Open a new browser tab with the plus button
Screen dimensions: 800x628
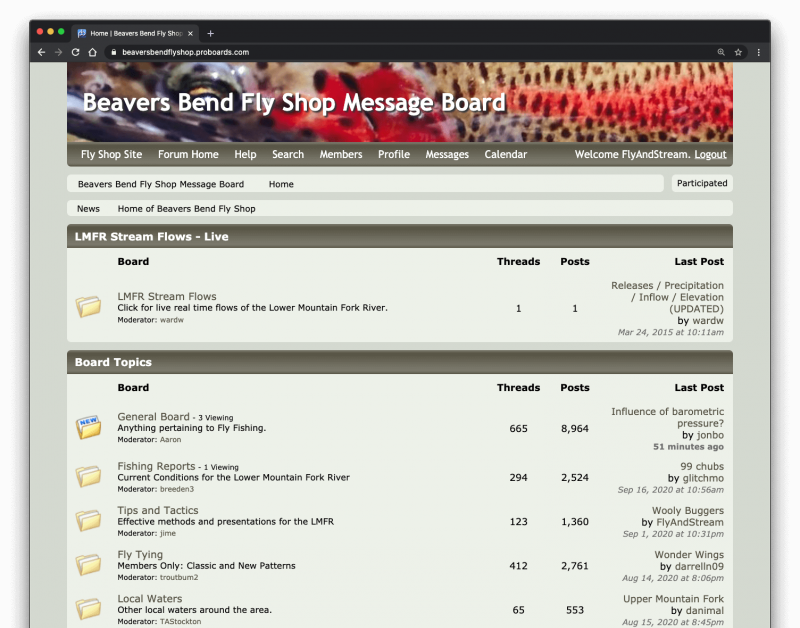[x=210, y=31]
